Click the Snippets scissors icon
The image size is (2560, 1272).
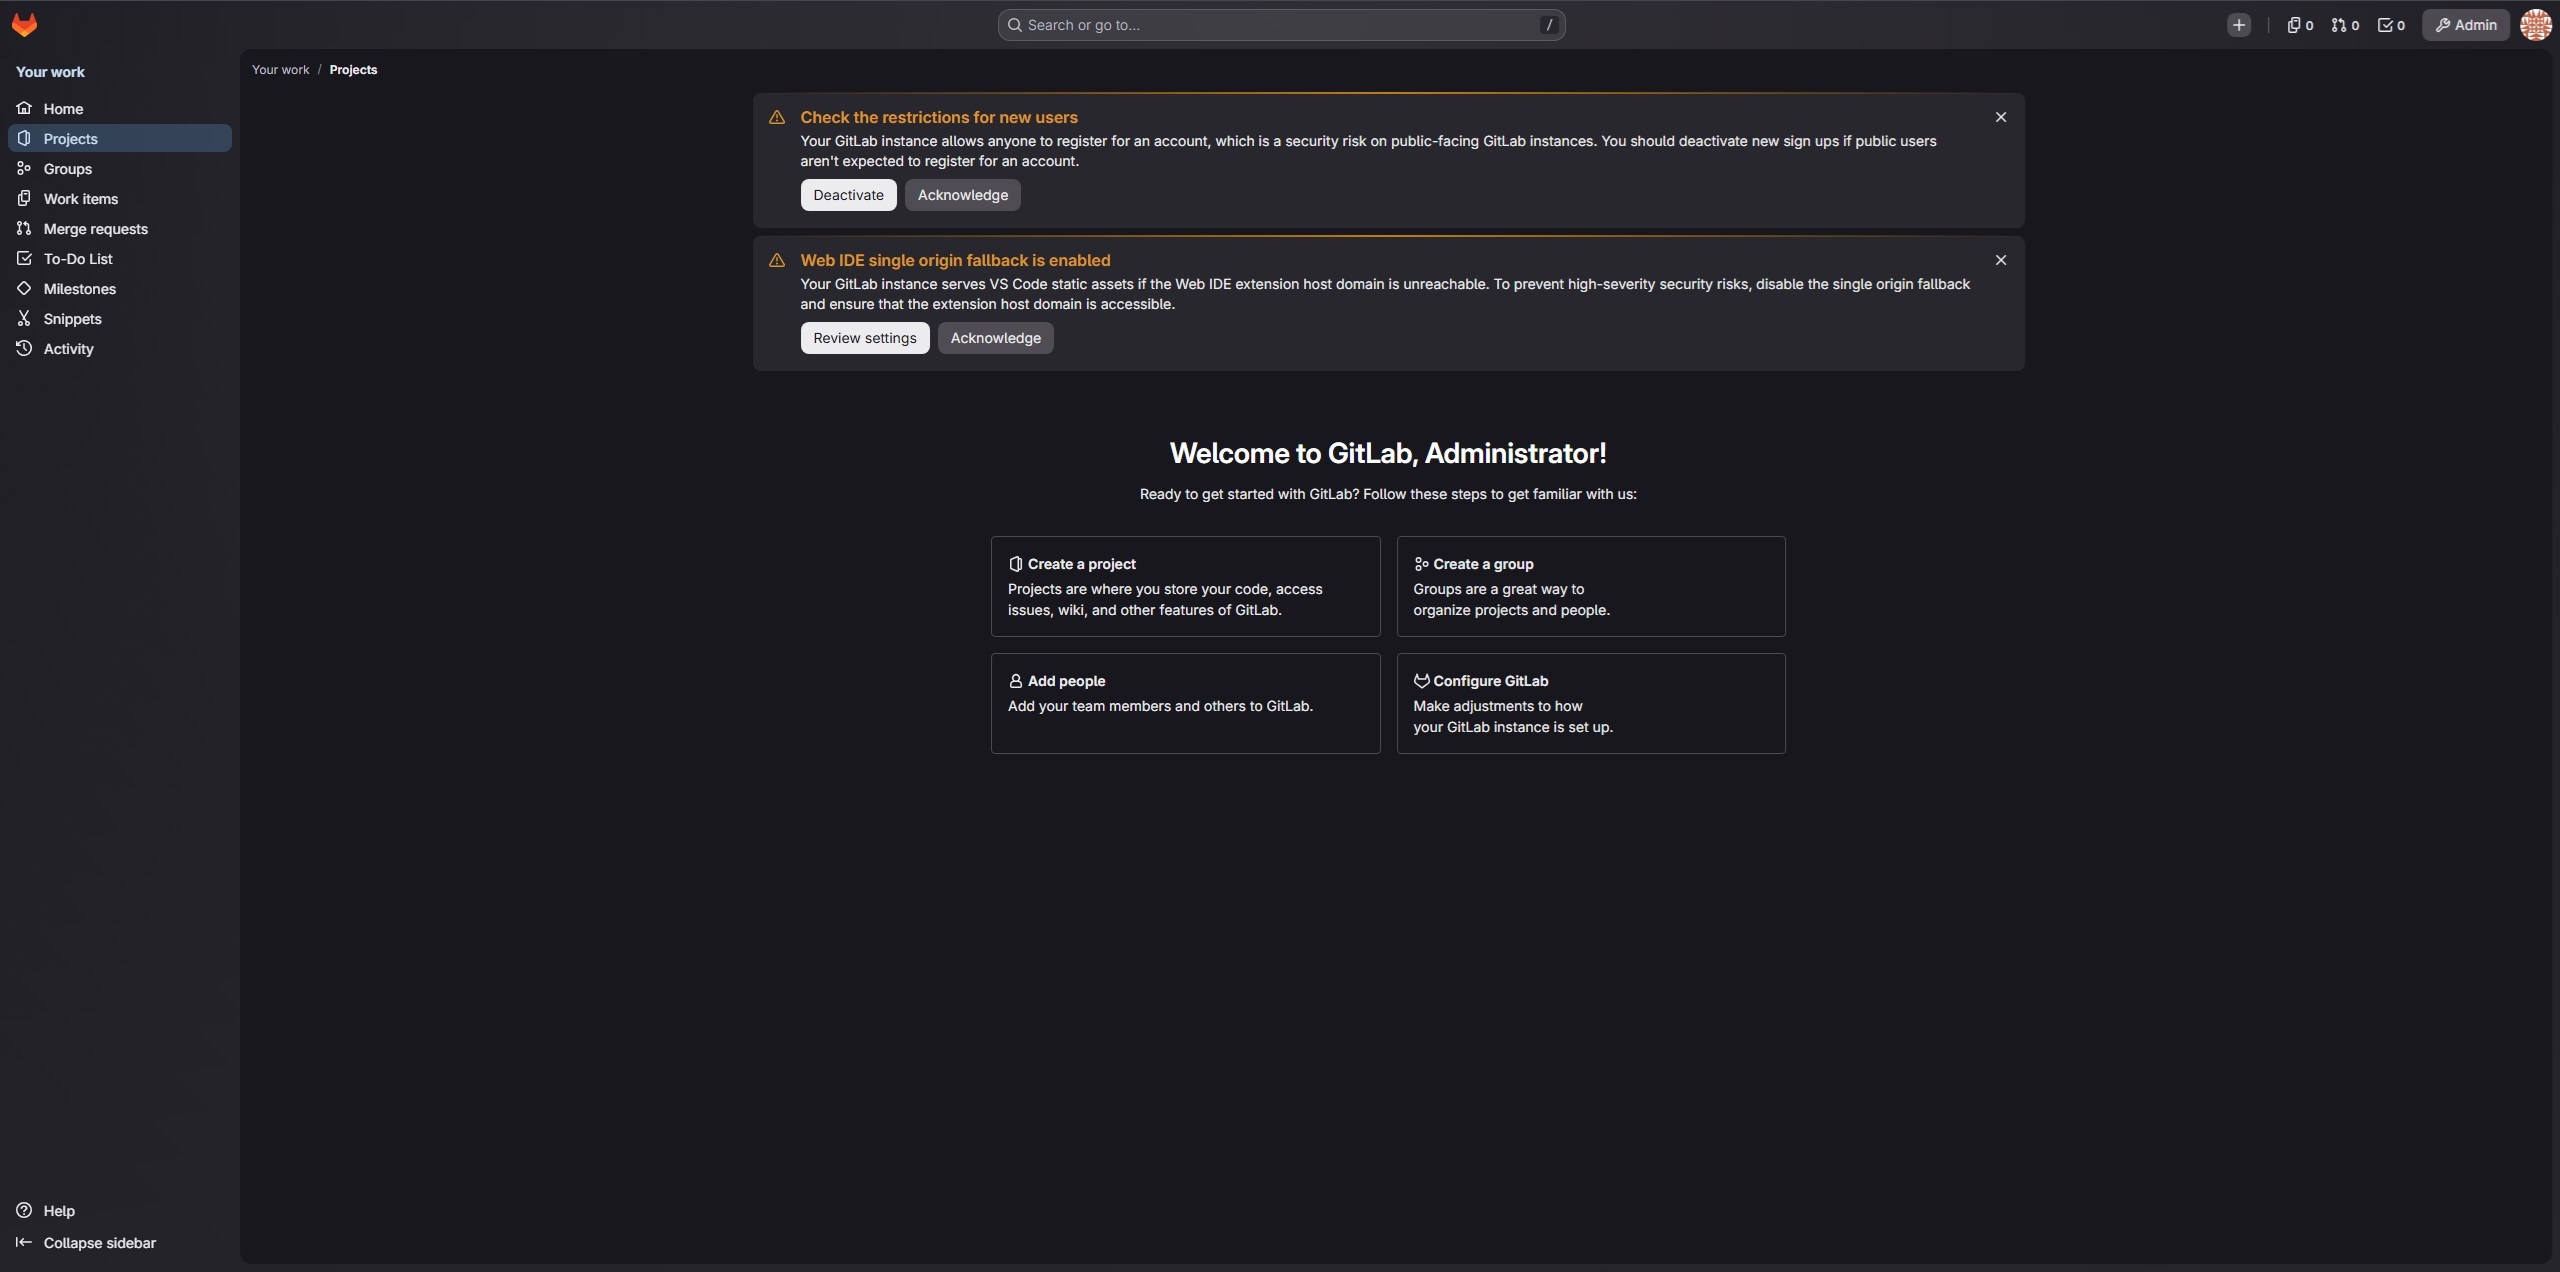click(24, 318)
